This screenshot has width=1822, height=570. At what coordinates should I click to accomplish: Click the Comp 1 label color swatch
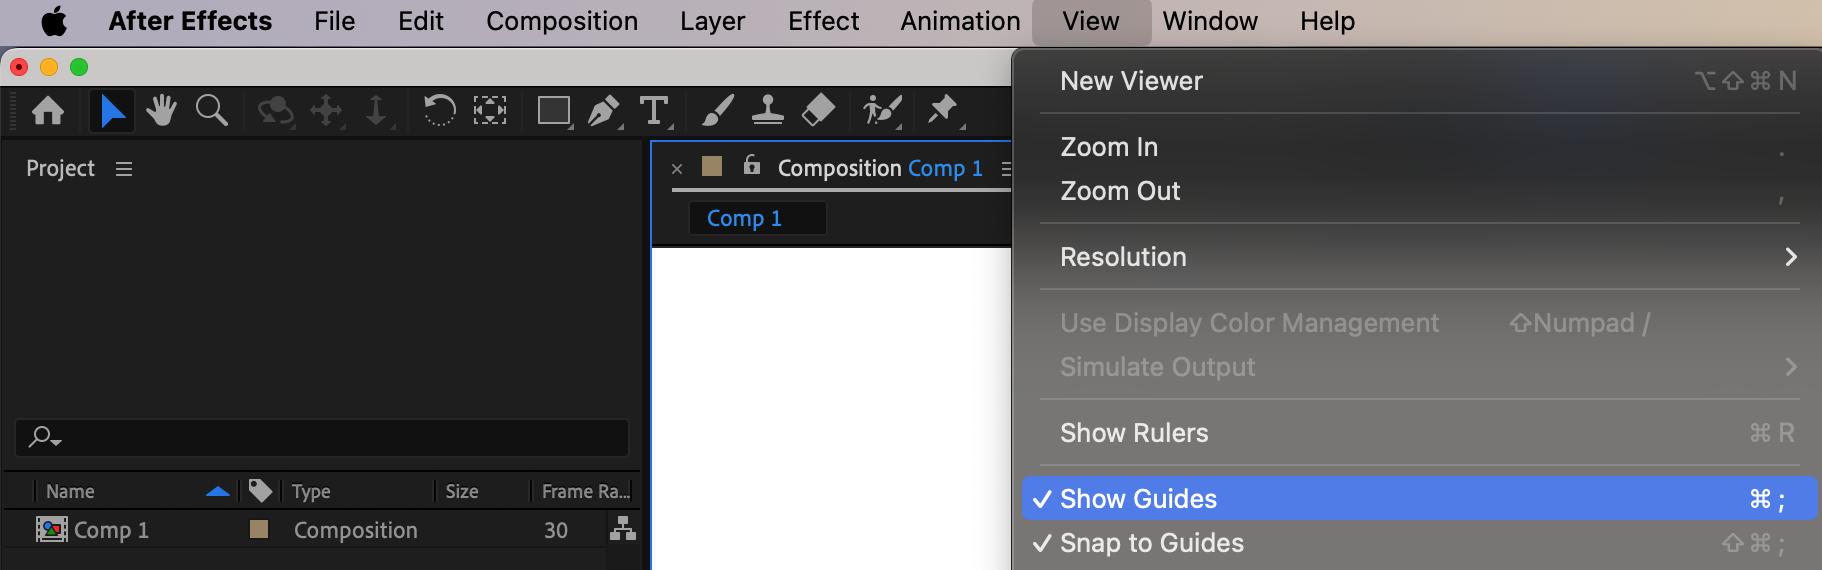(x=259, y=529)
